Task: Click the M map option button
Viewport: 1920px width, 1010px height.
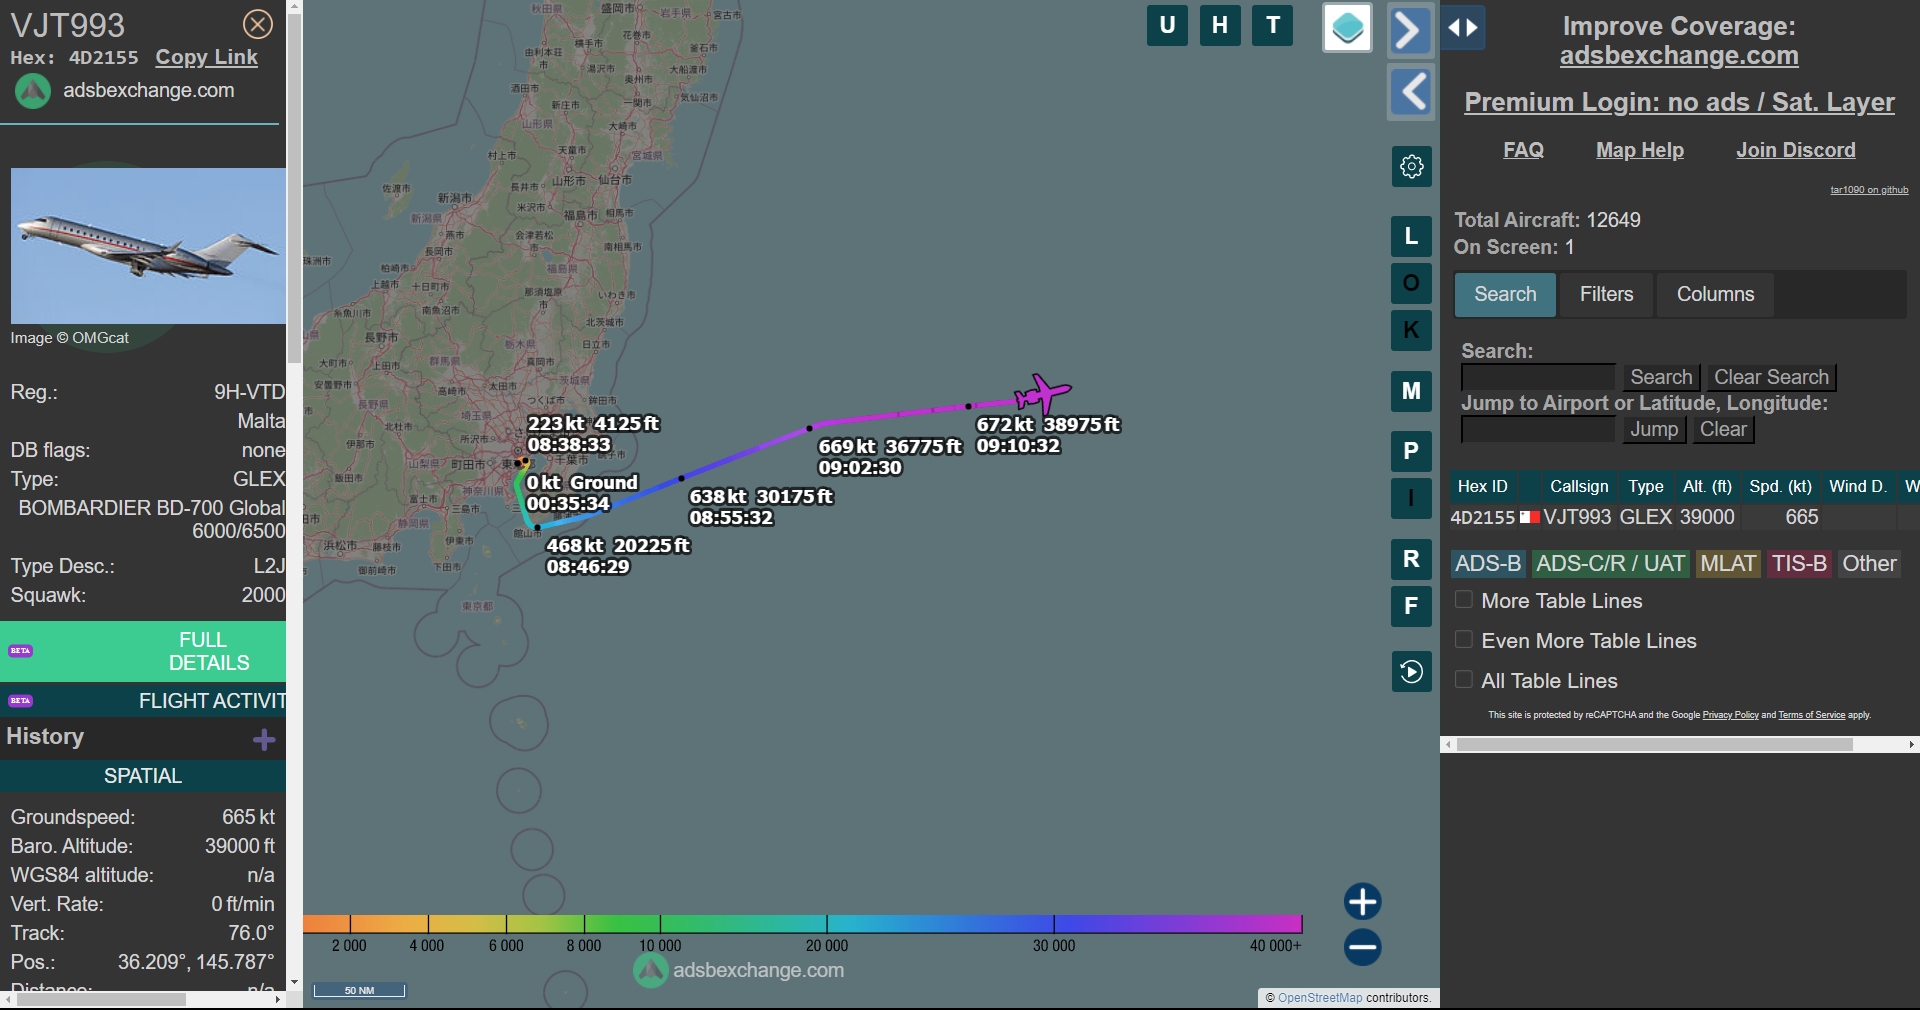Action: (1411, 391)
